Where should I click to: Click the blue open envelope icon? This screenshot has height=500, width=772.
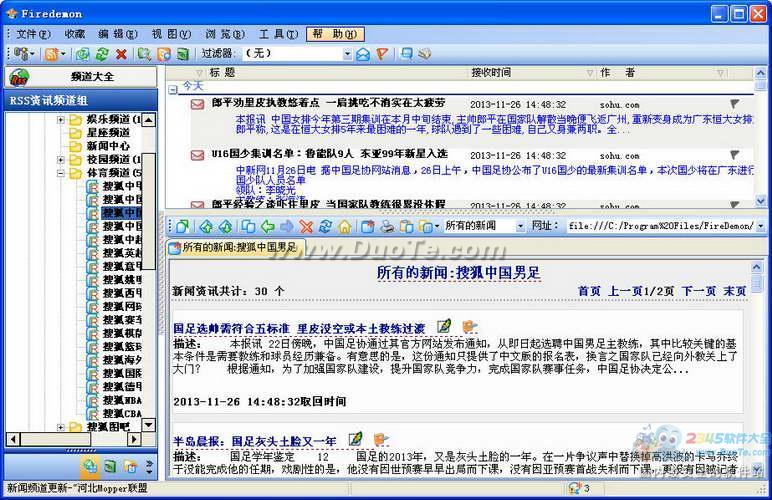pyautogui.click(x=363, y=54)
